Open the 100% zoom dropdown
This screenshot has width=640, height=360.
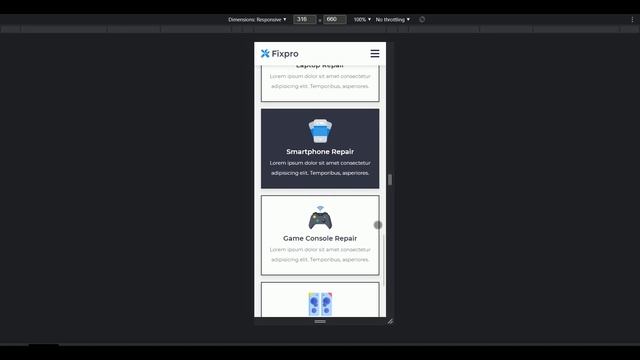tap(362, 20)
